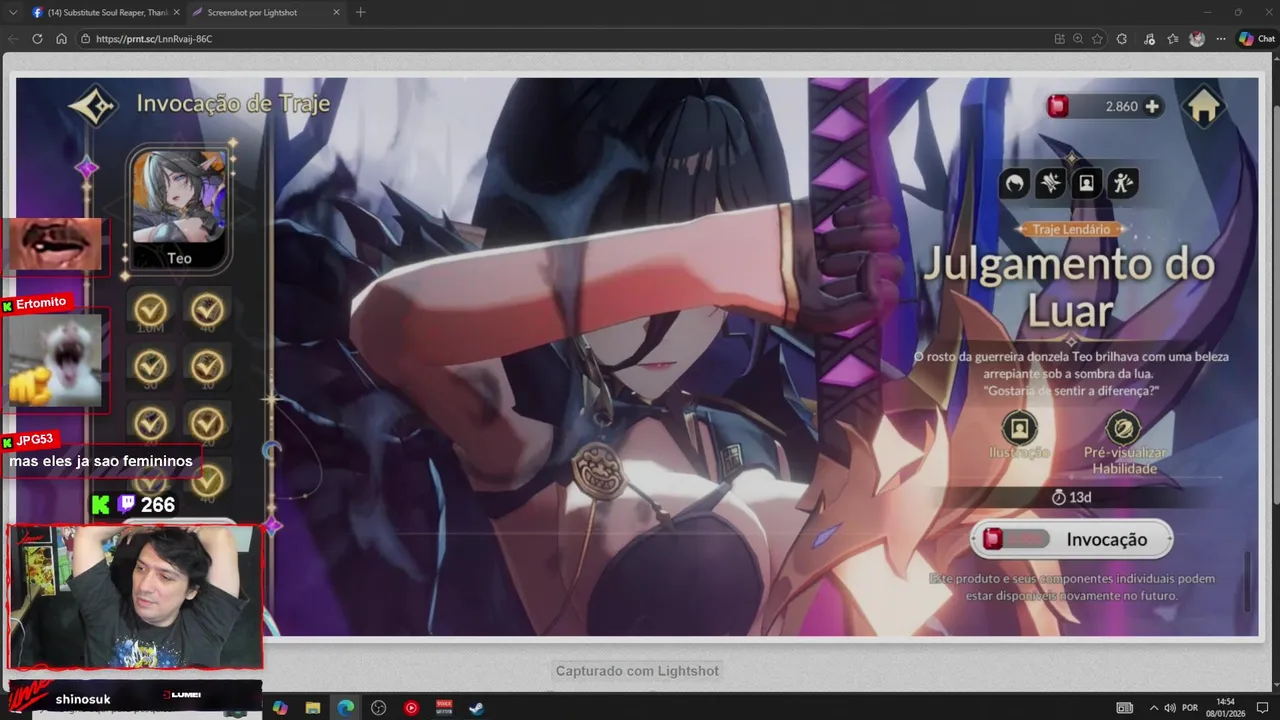Open the browser settings three-dots menu
The image size is (1280, 720).
pyautogui.click(x=1220, y=39)
